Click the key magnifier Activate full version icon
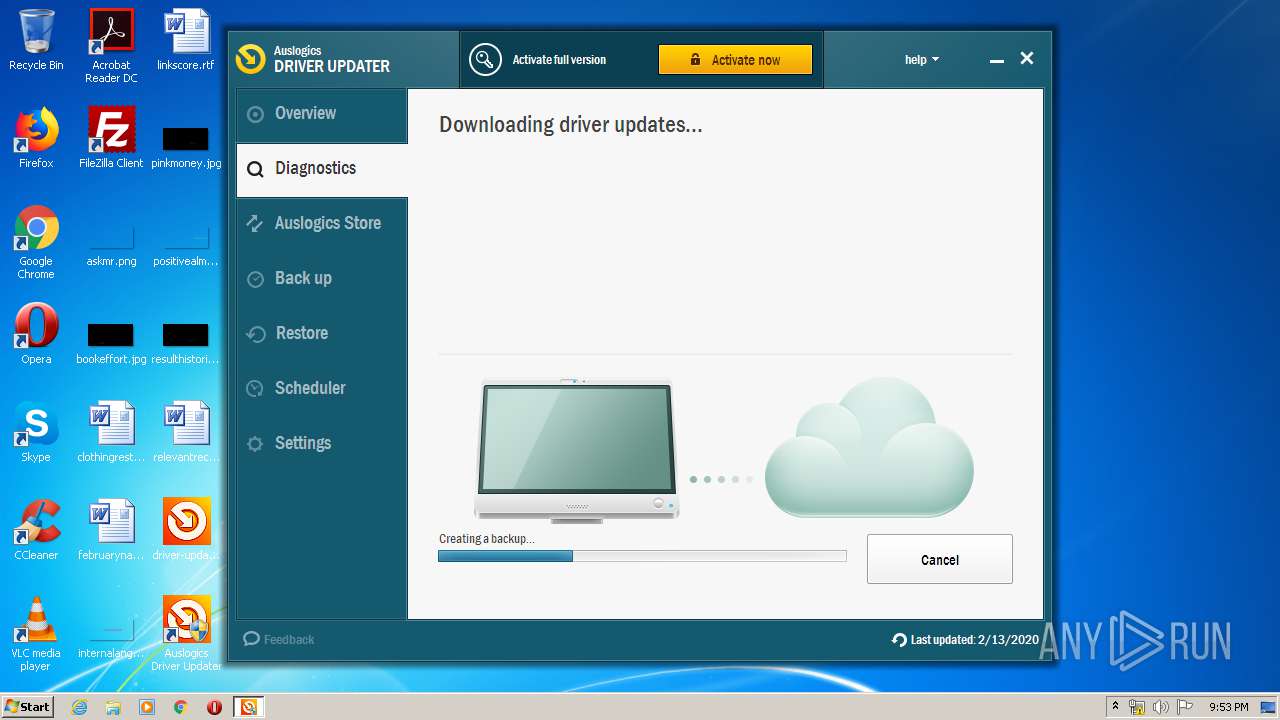This screenshot has width=1280, height=720. click(x=485, y=60)
